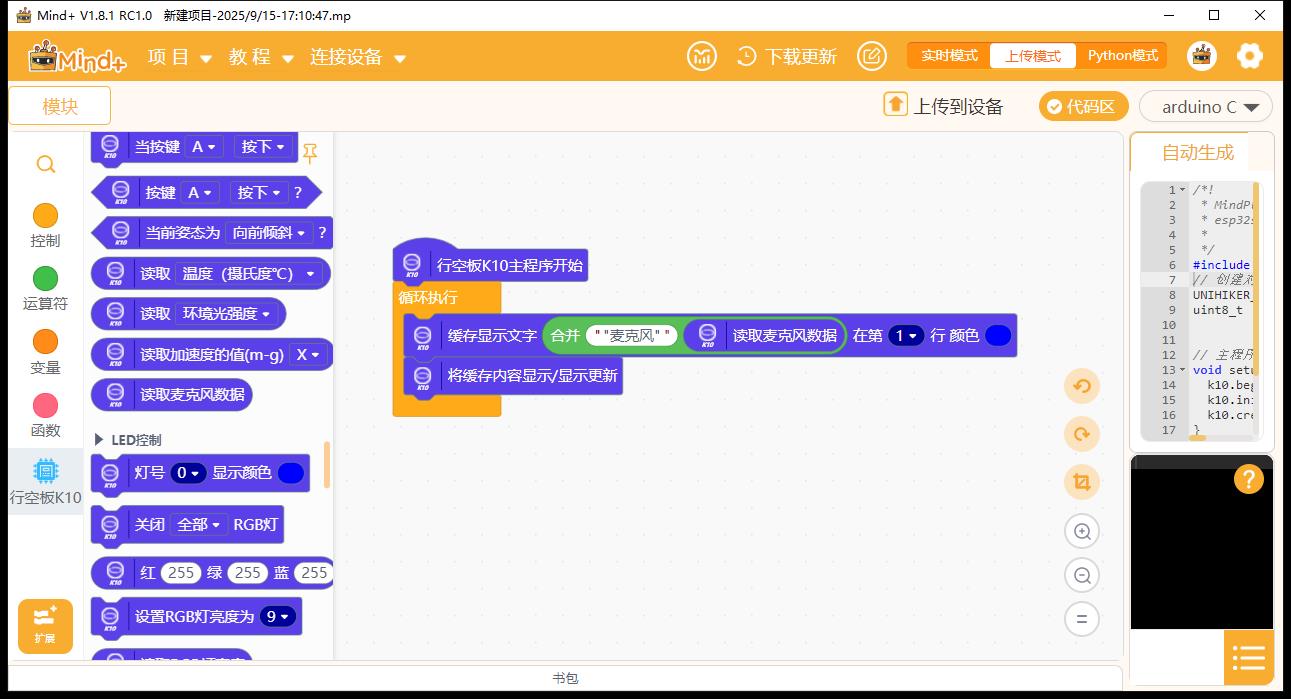The width and height of the screenshot is (1291, 699).
Task: Switch to 实时模式 mode
Action: [x=949, y=56]
